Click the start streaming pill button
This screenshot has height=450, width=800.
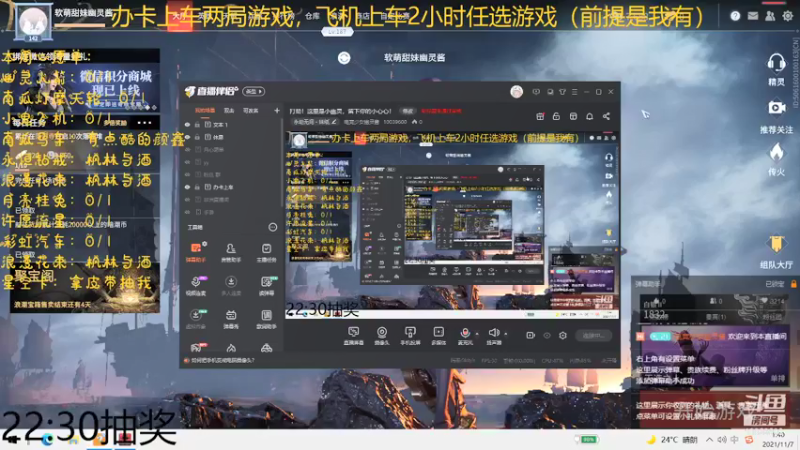[x=593, y=335]
